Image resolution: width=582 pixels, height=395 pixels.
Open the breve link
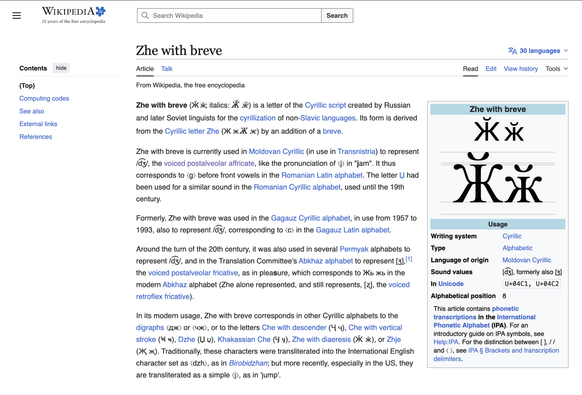(332, 131)
